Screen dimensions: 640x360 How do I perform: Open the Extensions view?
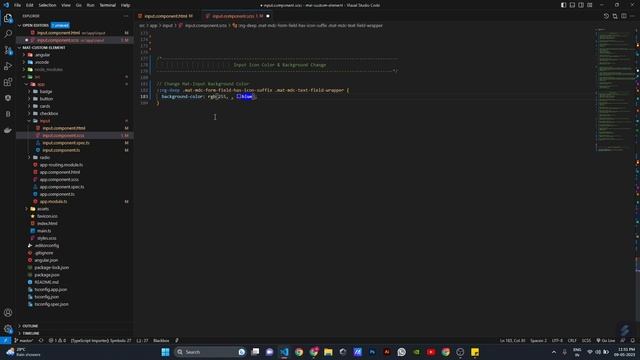tap(8, 82)
